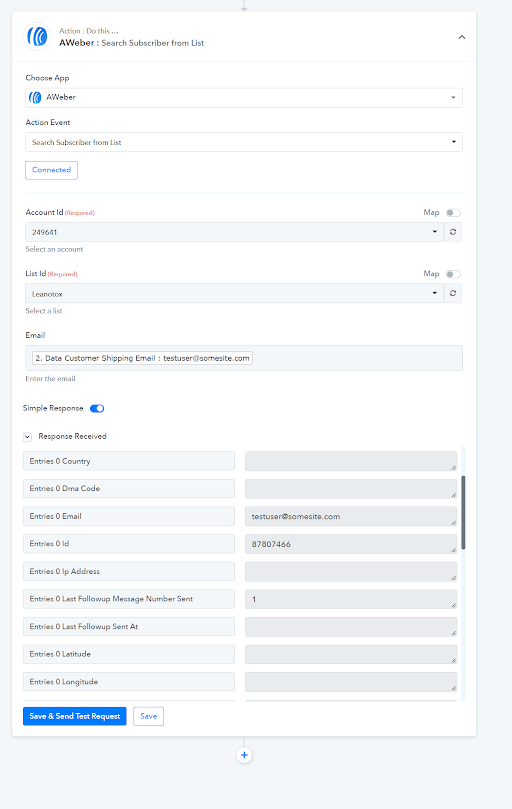Viewport: 512px width, 809px height.
Task: Click the testuser@somesite.com response value
Action: [351, 516]
